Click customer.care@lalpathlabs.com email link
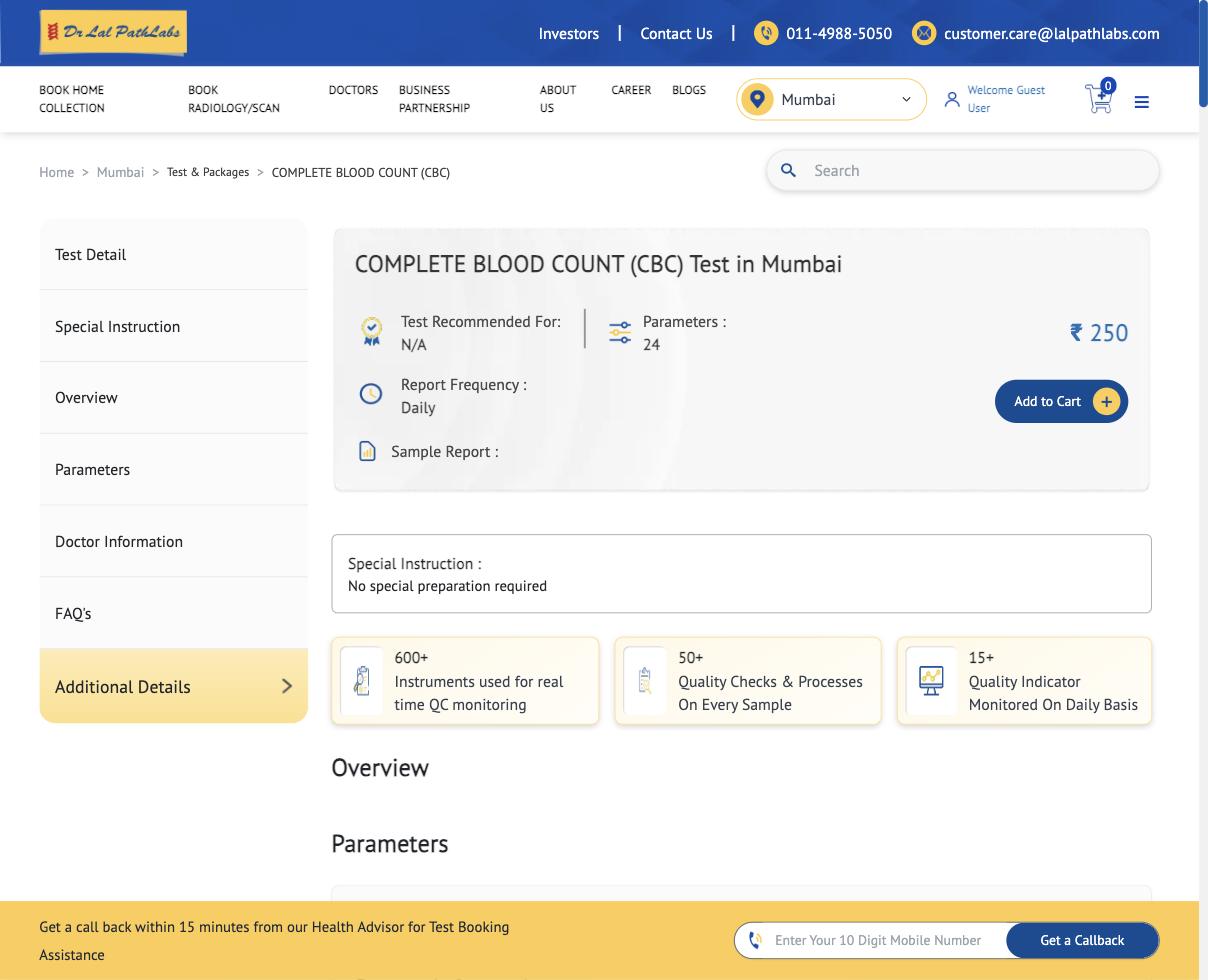Image resolution: width=1208 pixels, height=980 pixels. coord(1052,33)
